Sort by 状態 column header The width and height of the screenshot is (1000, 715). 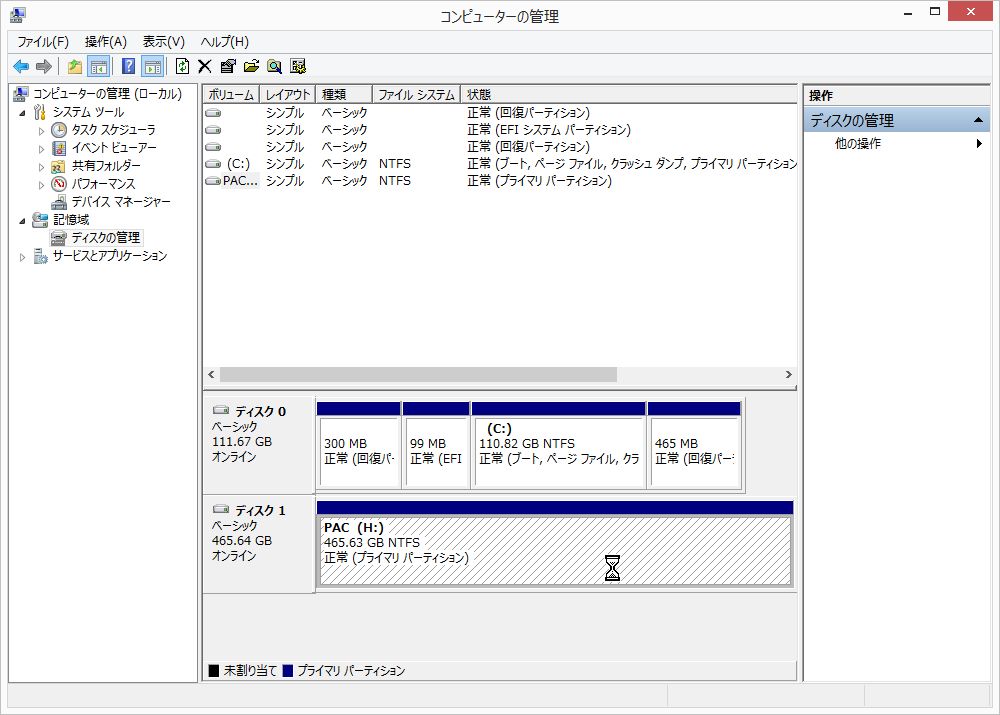pos(628,94)
